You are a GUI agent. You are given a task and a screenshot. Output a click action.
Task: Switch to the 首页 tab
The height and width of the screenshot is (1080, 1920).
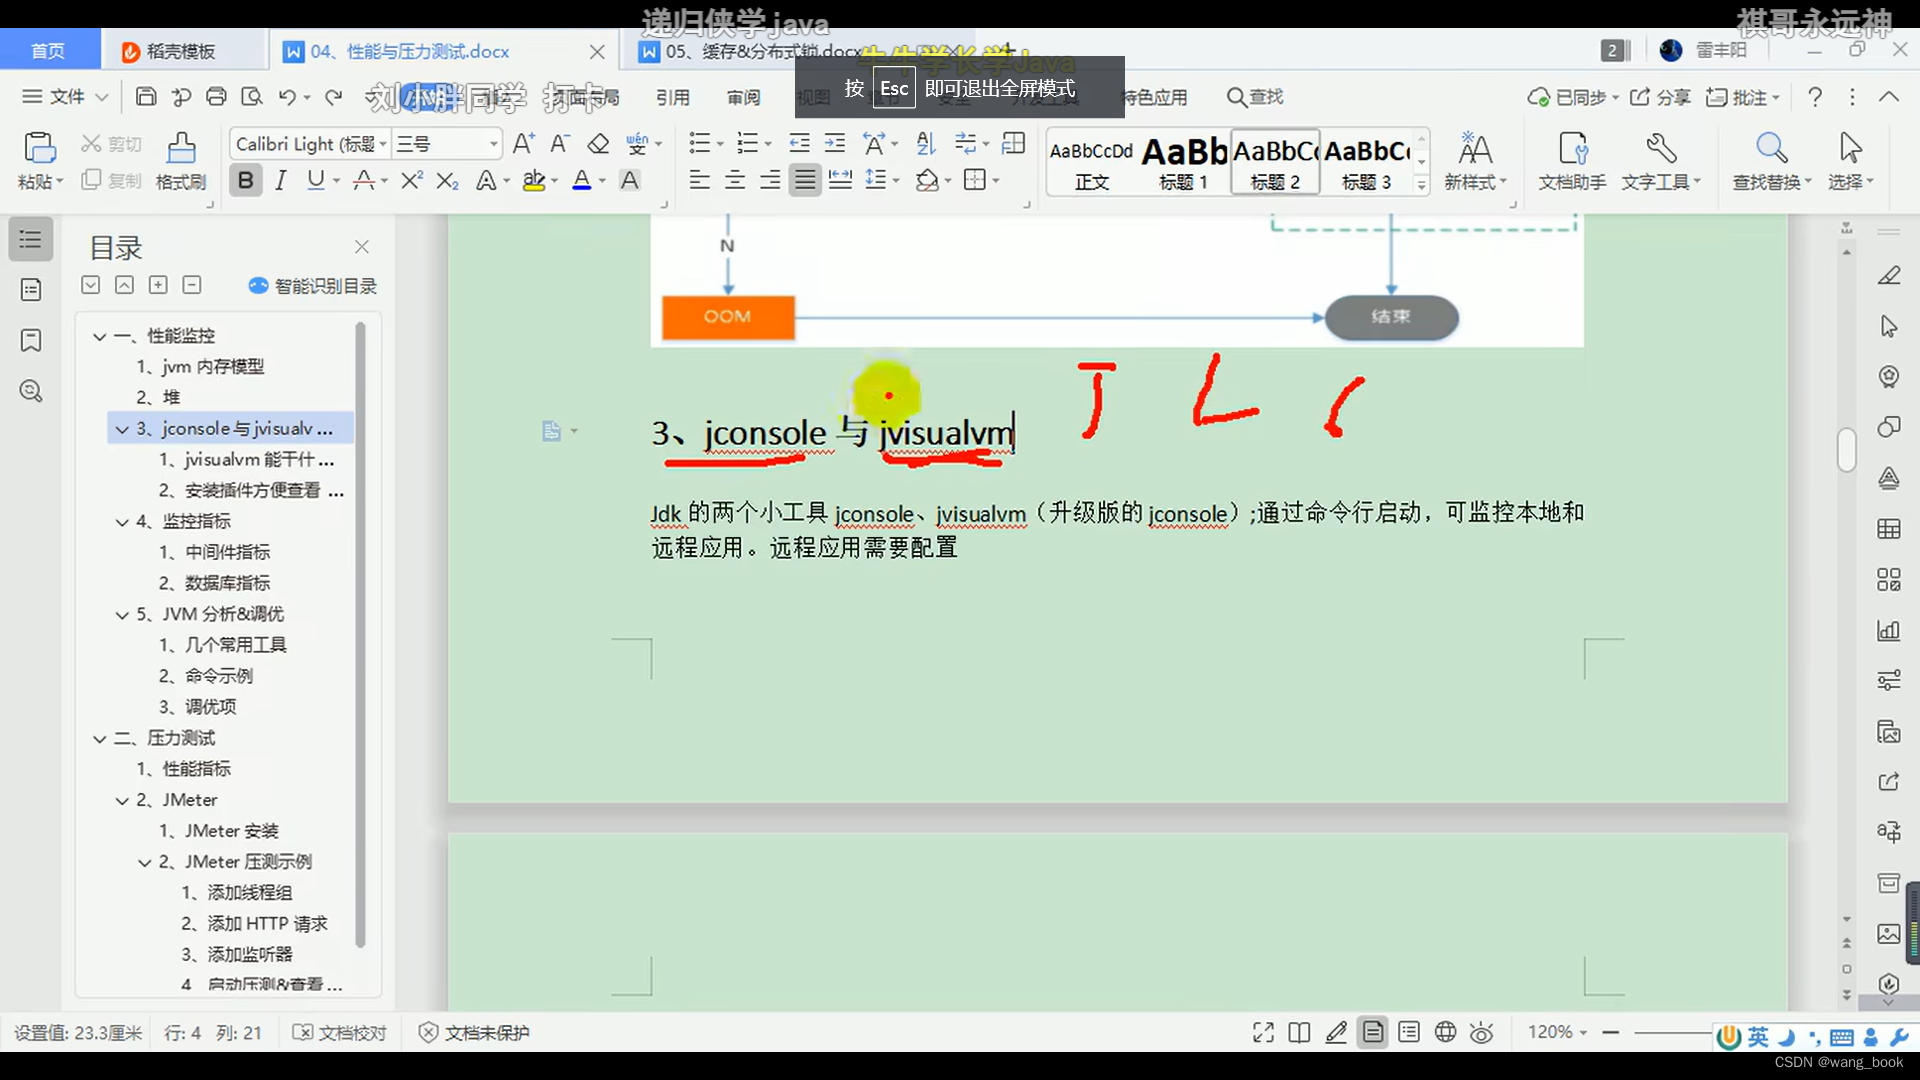tap(48, 51)
